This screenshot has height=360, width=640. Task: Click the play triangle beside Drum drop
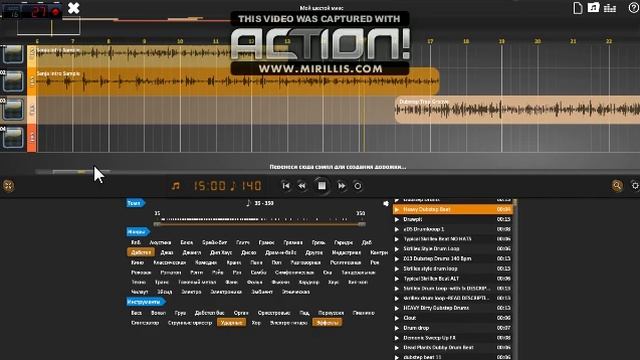tap(397, 328)
